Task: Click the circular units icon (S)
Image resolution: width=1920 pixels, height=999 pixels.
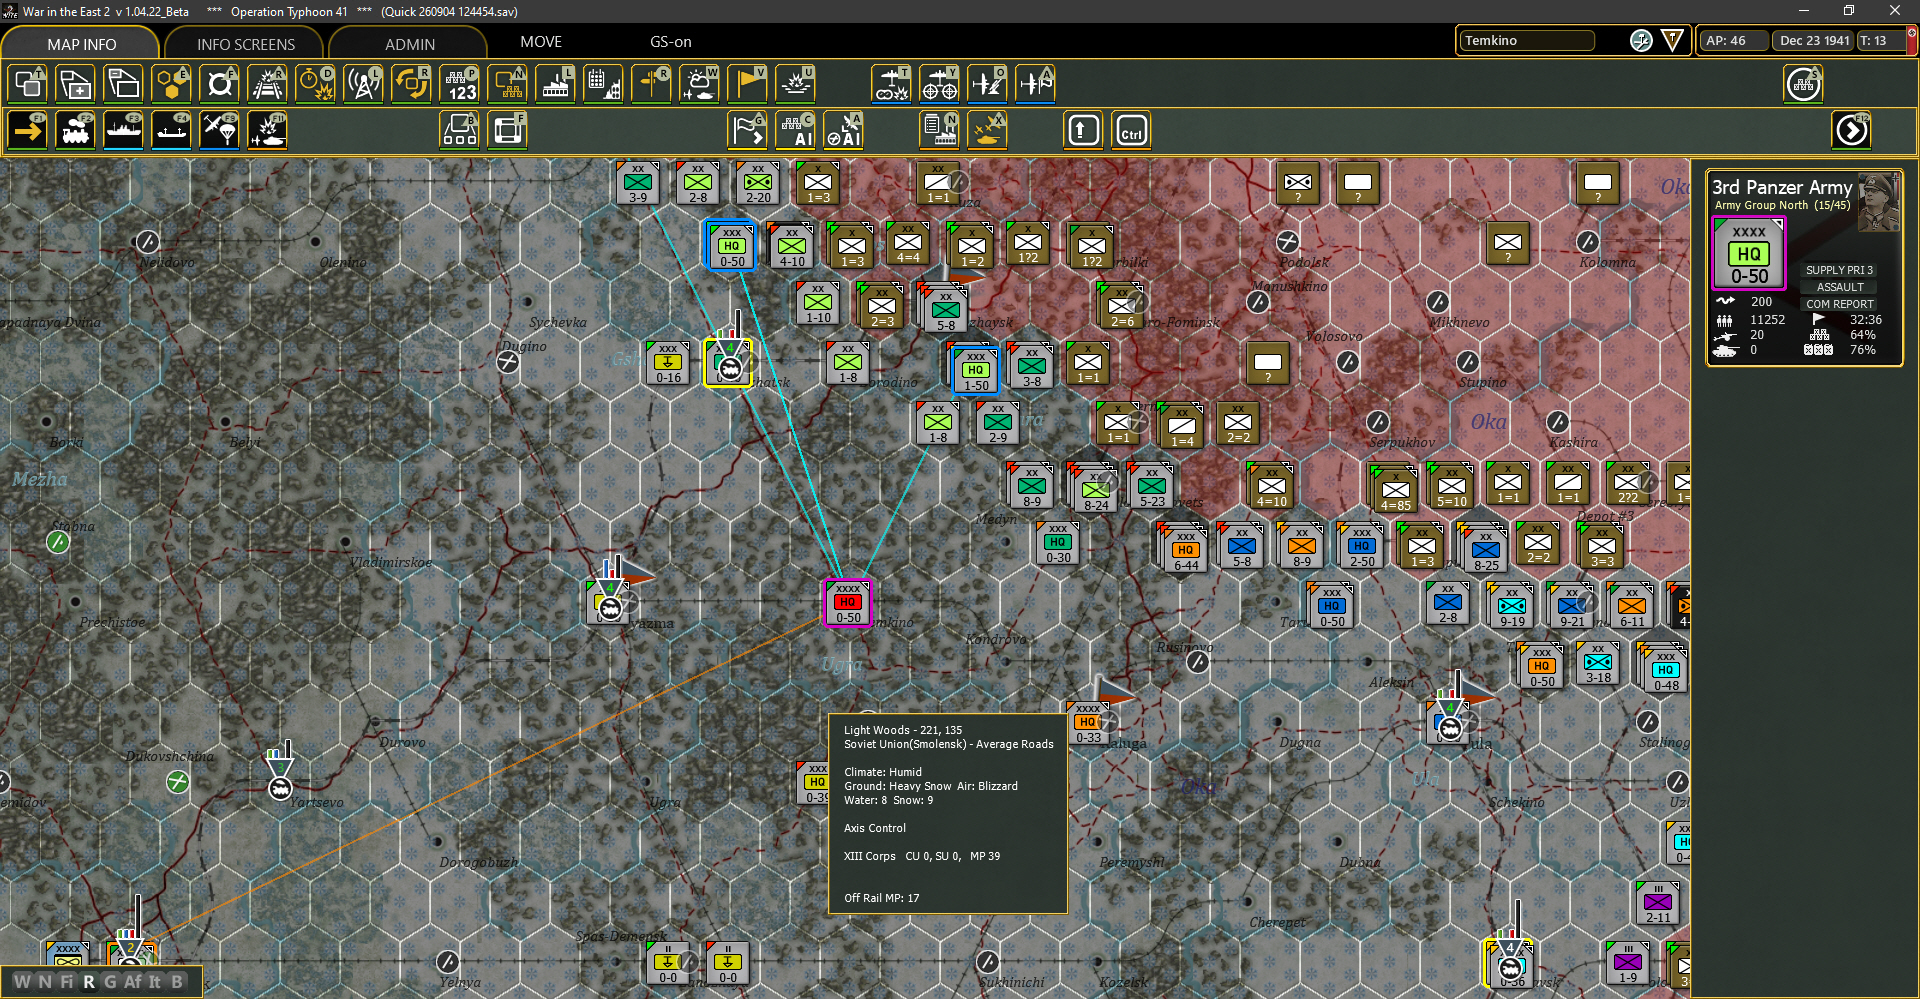Action: coord(1804,84)
